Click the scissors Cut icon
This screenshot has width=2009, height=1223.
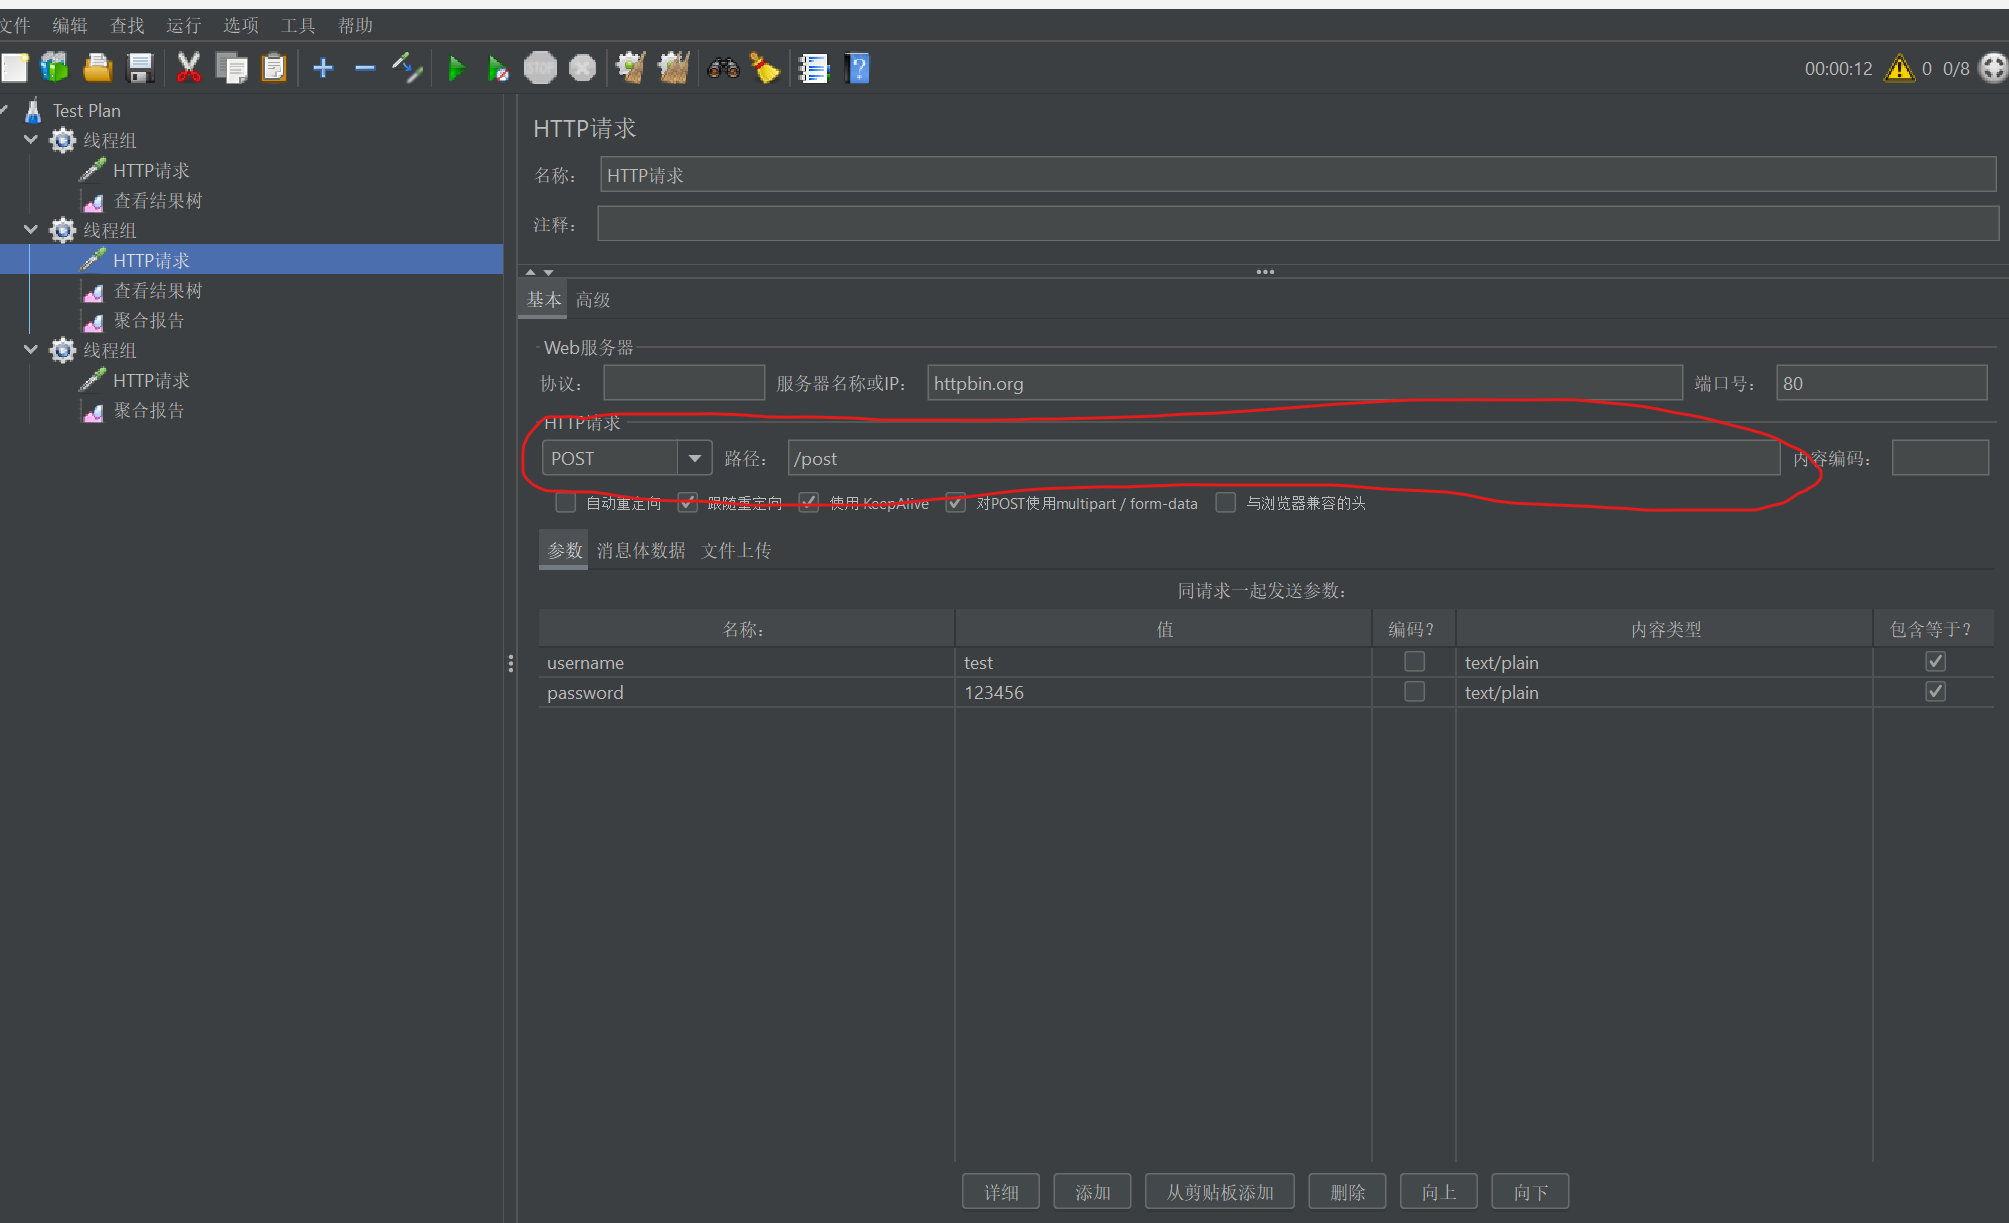(x=188, y=68)
